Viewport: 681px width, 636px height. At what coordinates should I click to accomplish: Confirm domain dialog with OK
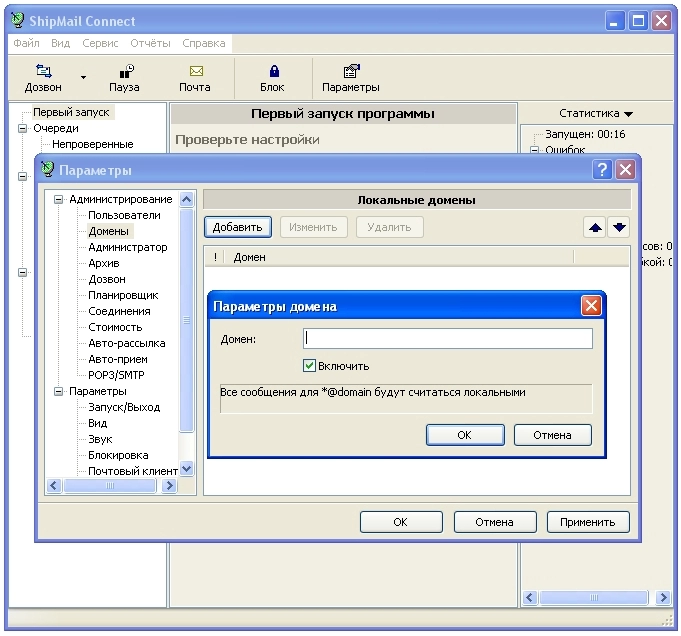[465, 435]
